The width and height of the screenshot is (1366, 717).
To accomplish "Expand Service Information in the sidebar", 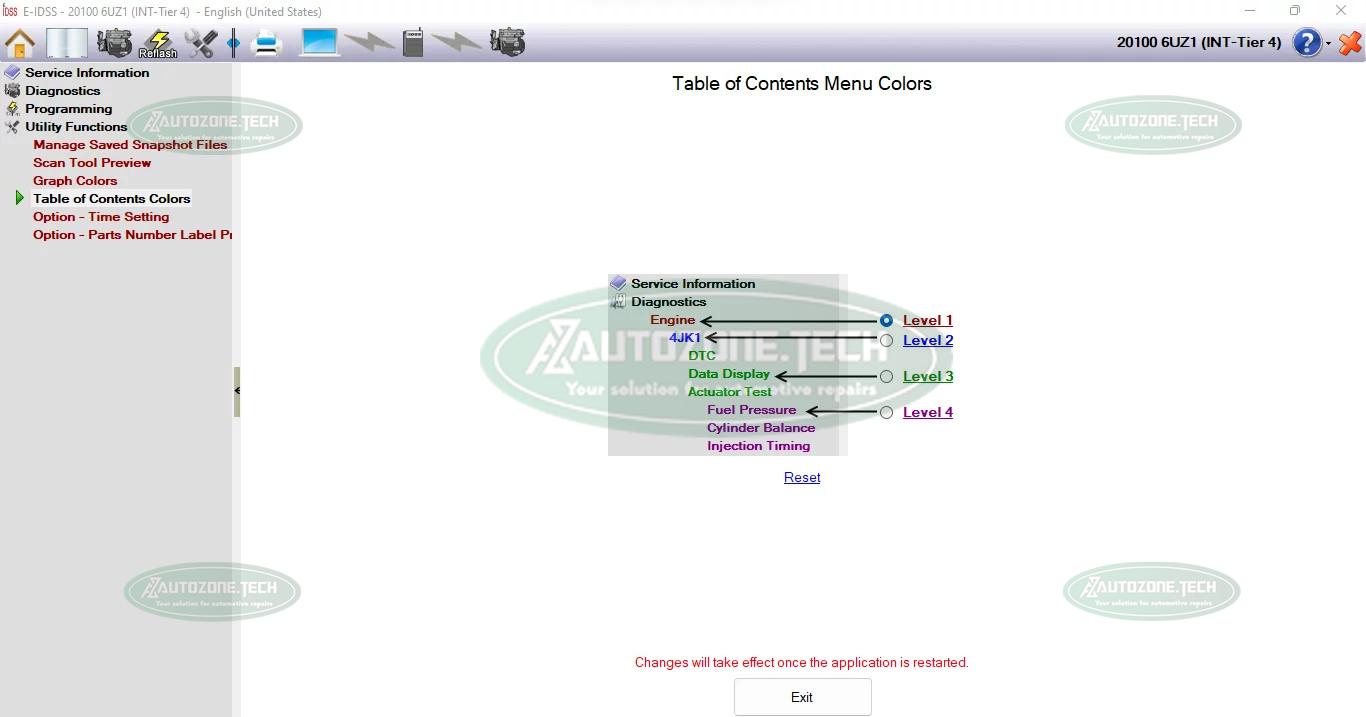I will (87, 73).
